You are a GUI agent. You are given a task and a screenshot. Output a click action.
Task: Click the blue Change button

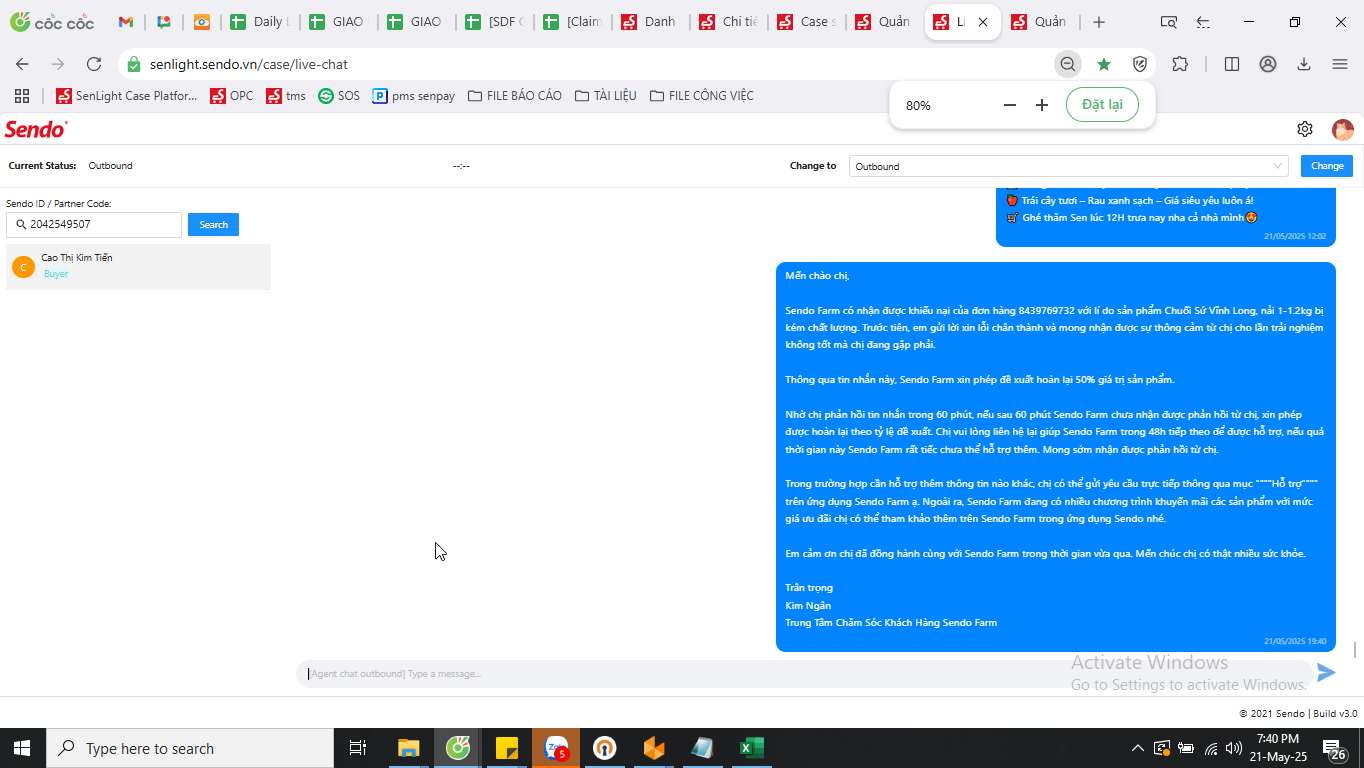pos(1327,166)
